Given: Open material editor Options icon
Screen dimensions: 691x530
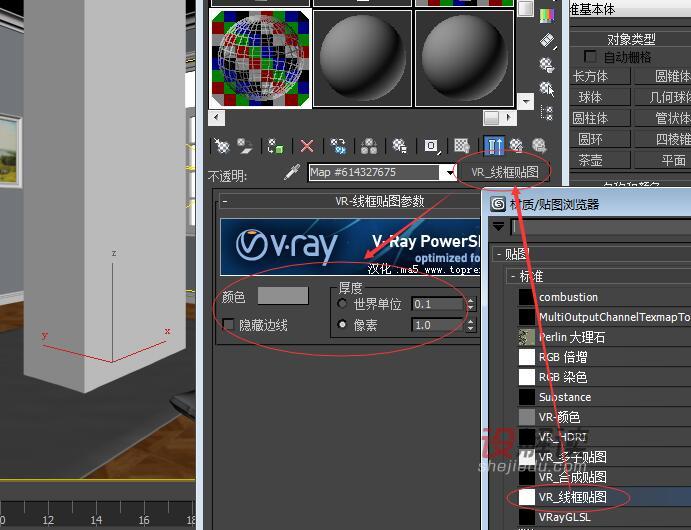Looking at the screenshot, I should coord(547,66).
